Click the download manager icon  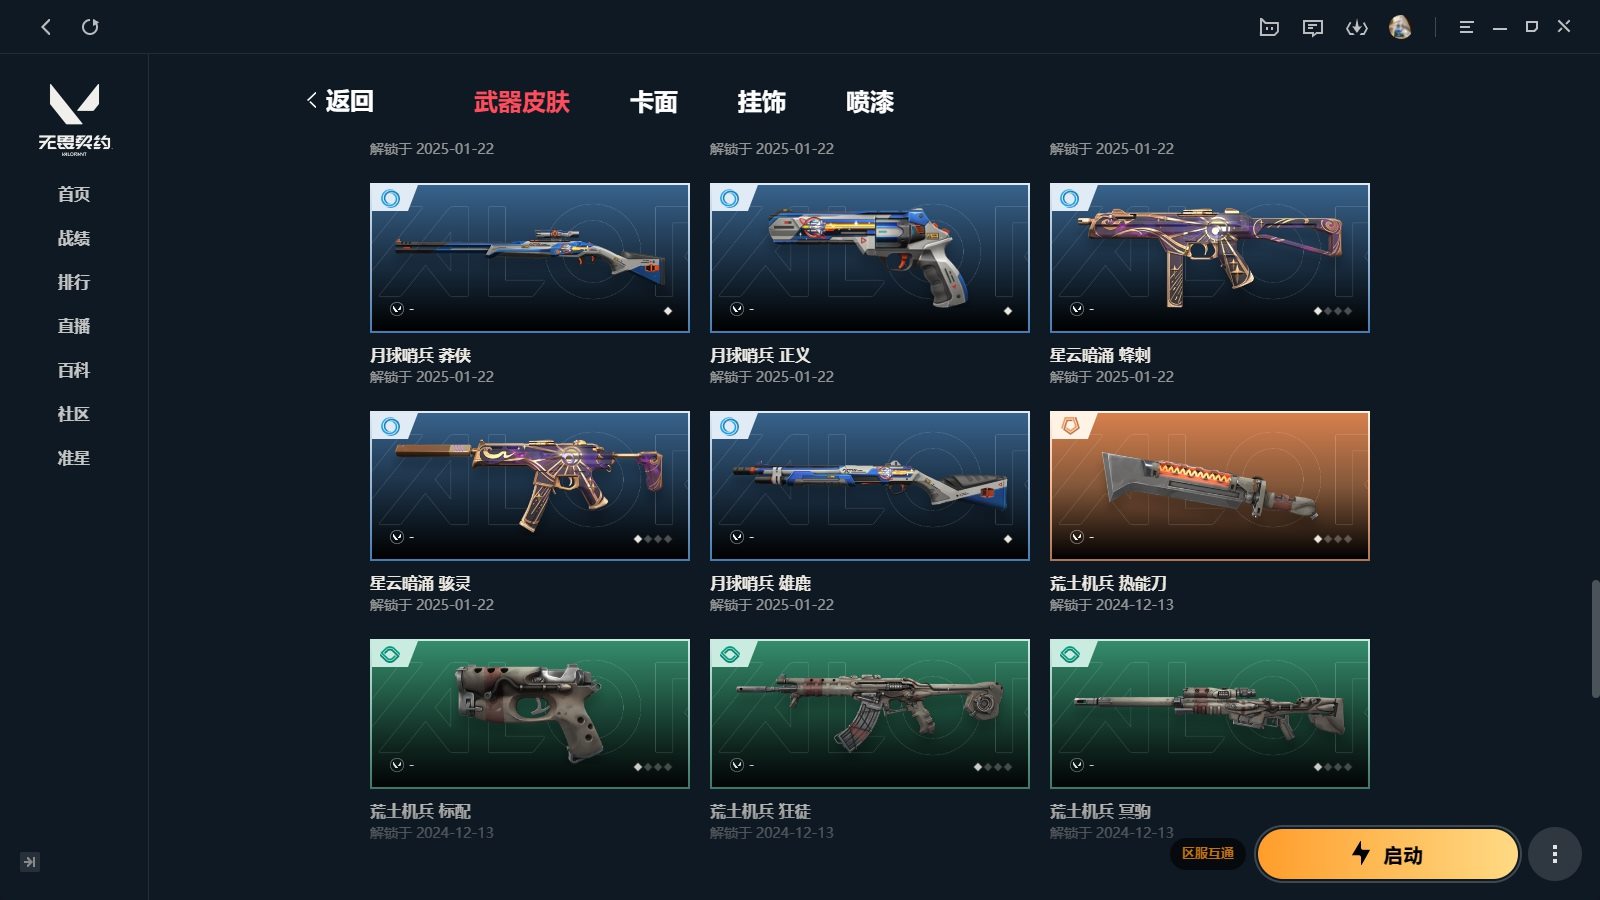tap(1357, 27)
